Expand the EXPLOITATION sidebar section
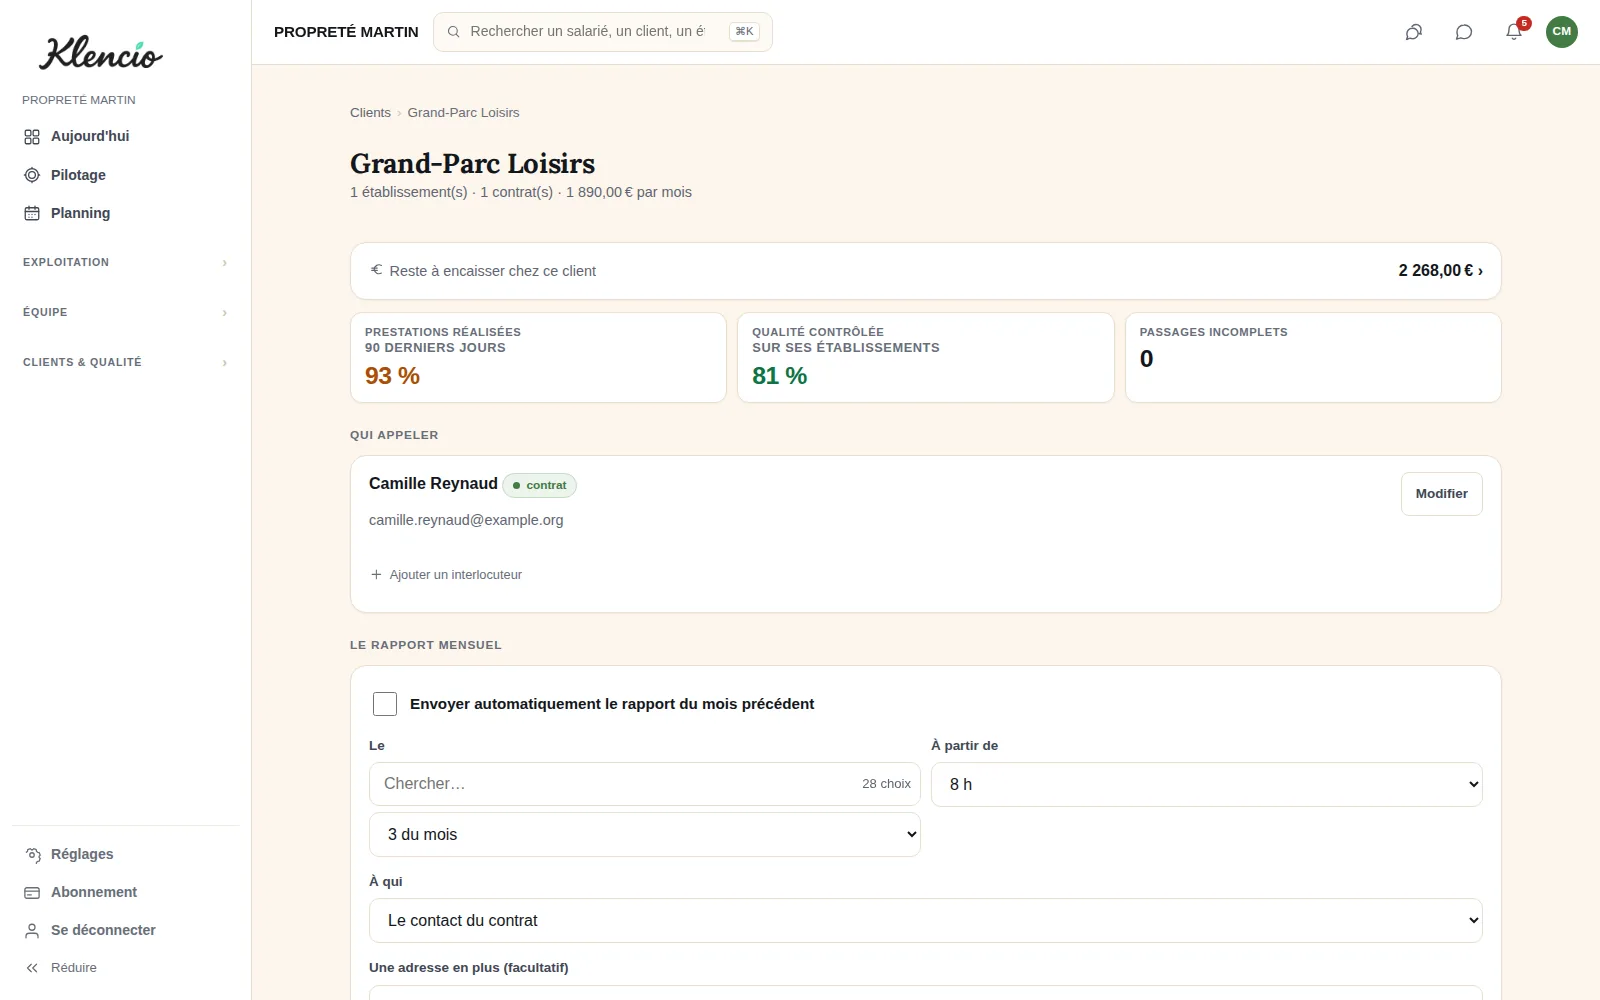Screen dimensions: 1600x1000 point(126,262)
